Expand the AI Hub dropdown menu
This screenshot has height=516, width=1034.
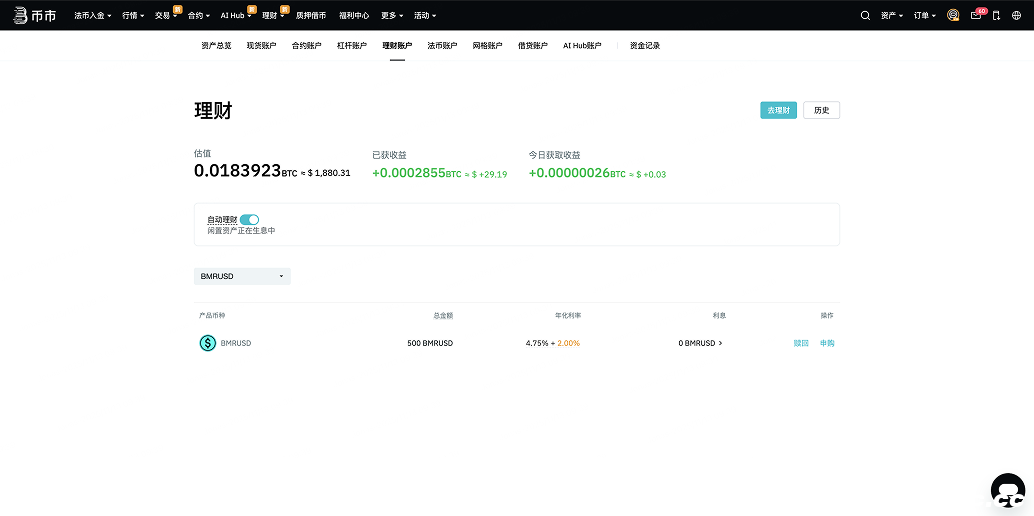pyautogui.click(x=236, y=15)
